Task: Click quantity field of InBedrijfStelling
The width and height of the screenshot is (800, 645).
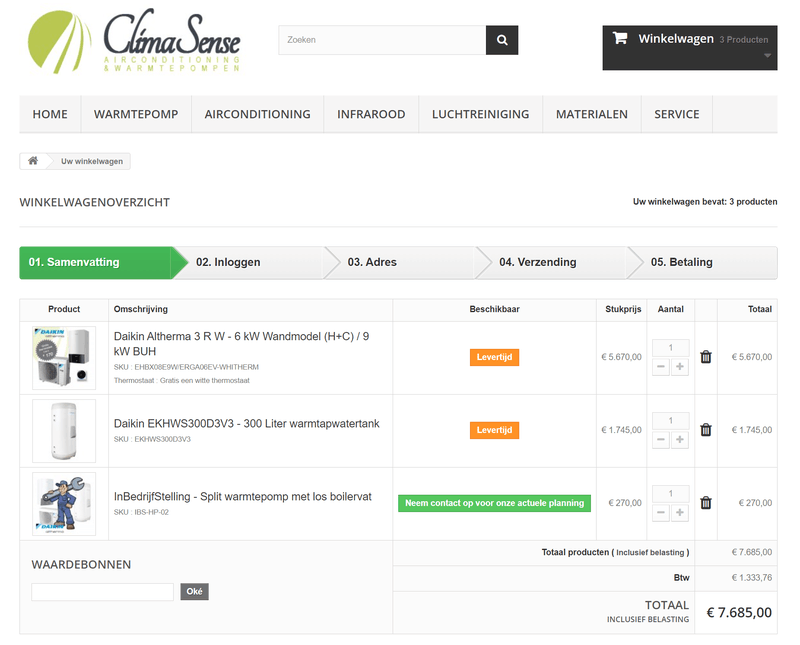Action: (x=670, y=493)
